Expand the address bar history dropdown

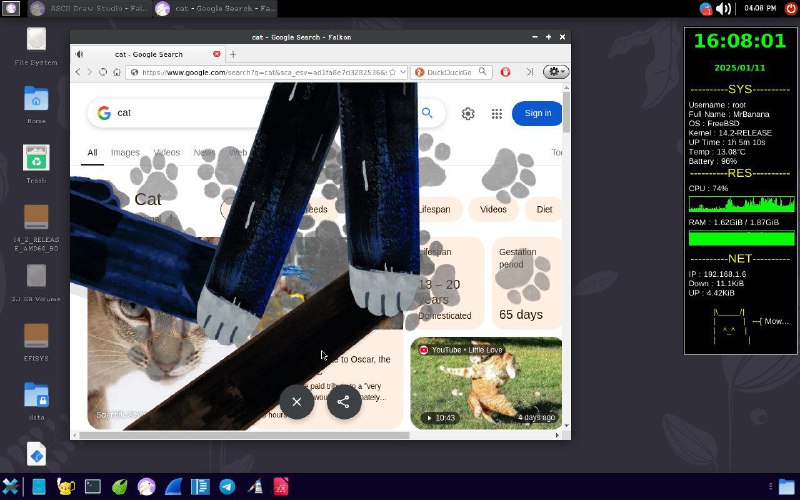pos(403,72)
